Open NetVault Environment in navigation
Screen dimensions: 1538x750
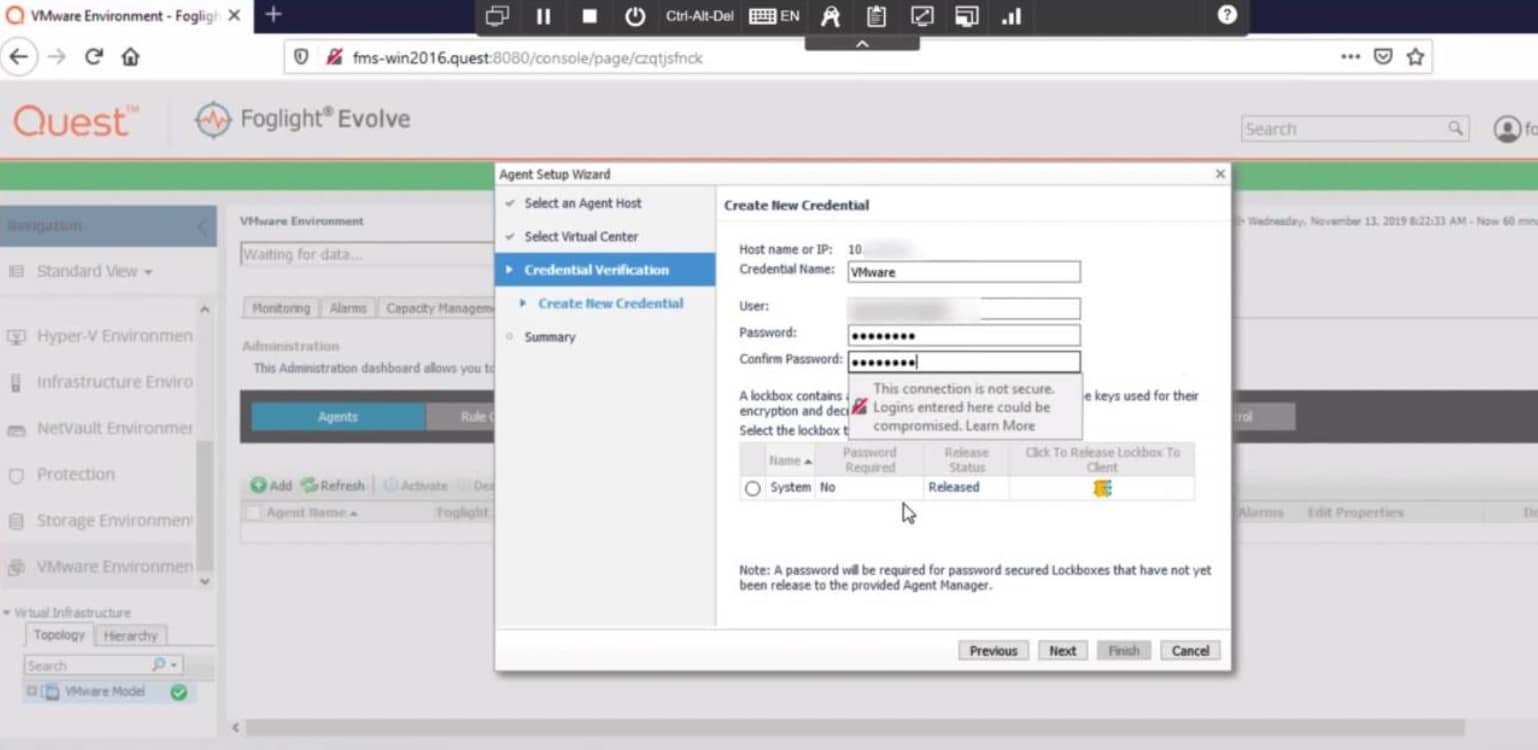[x=100, y=428]
